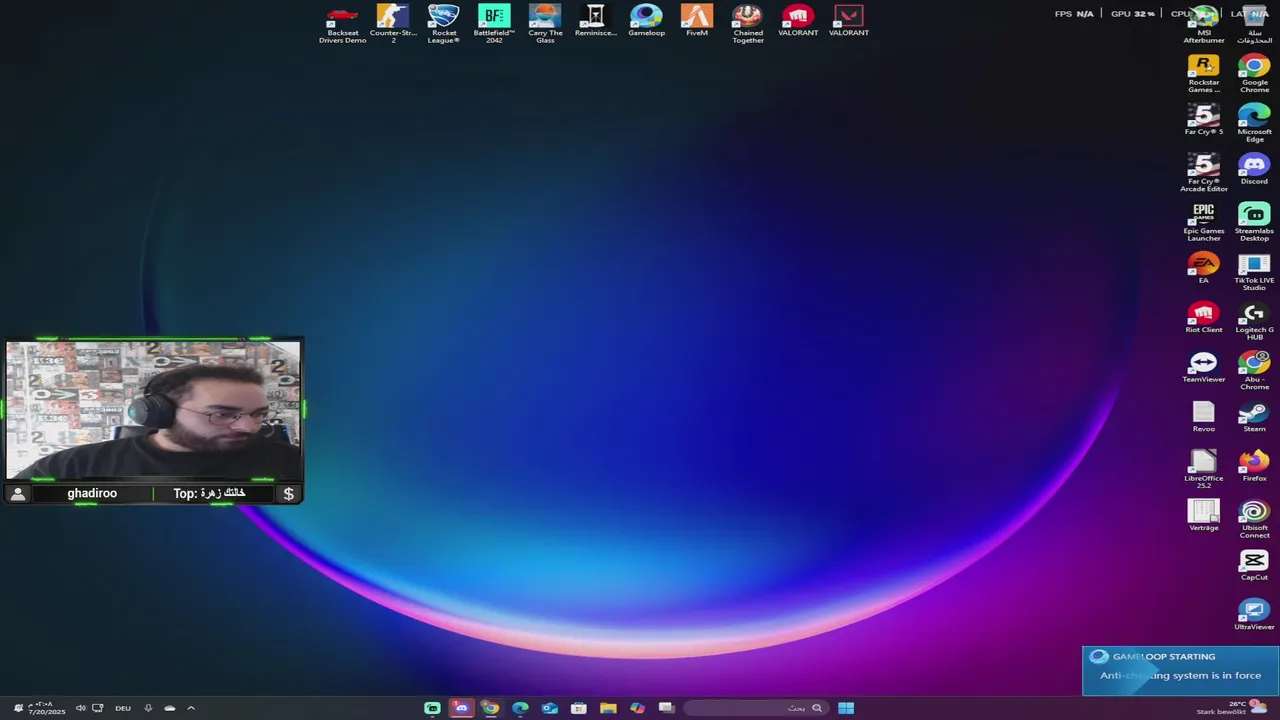The width and height of the screenshot is (1280, 720).
Task: Open the weather widget showing 28°C
Action: point(1233,708)
